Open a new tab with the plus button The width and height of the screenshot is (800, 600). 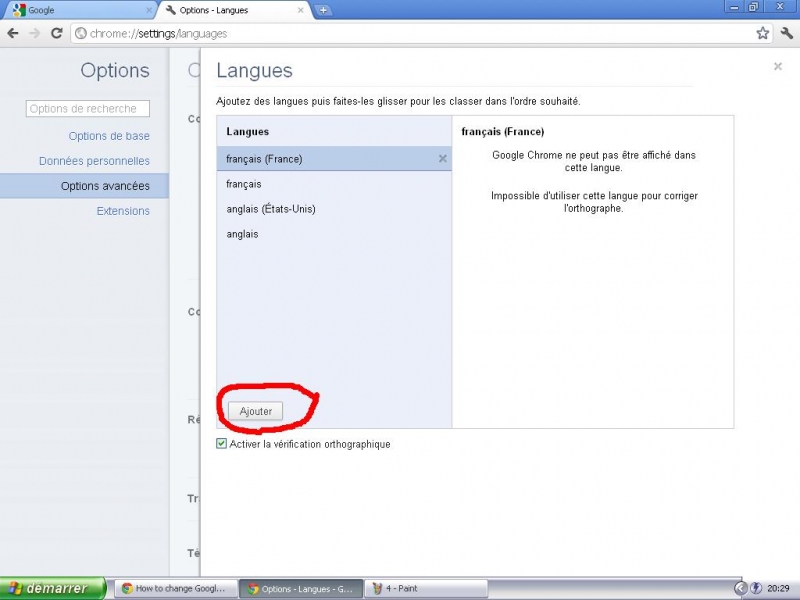321,9
